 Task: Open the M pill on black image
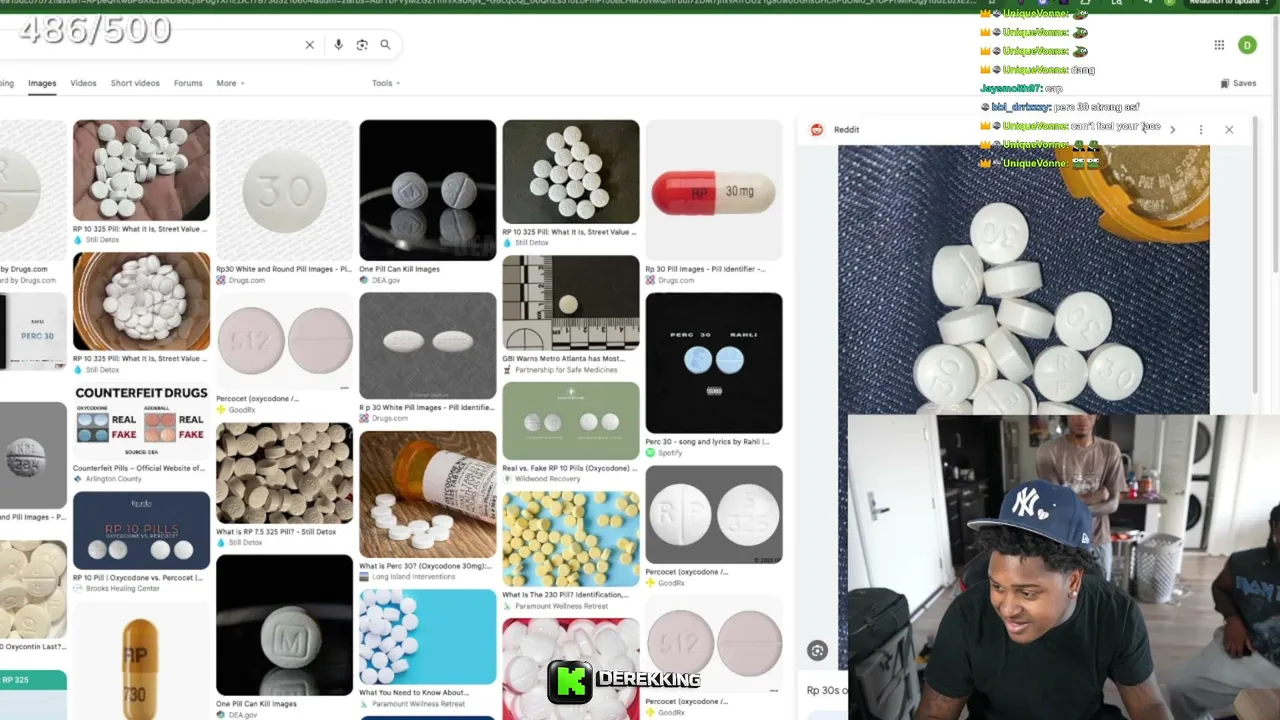click(x=284, y=625)
